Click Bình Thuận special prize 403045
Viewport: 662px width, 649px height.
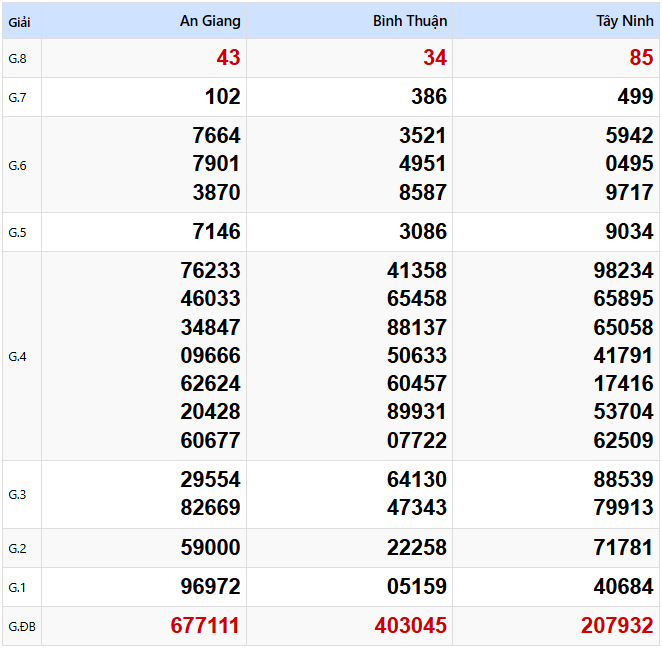pyautogui.click(x=411, y=625)
